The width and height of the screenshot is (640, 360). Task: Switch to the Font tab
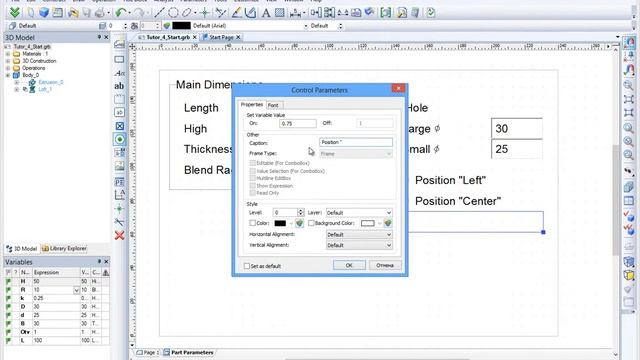click(273, 105)
